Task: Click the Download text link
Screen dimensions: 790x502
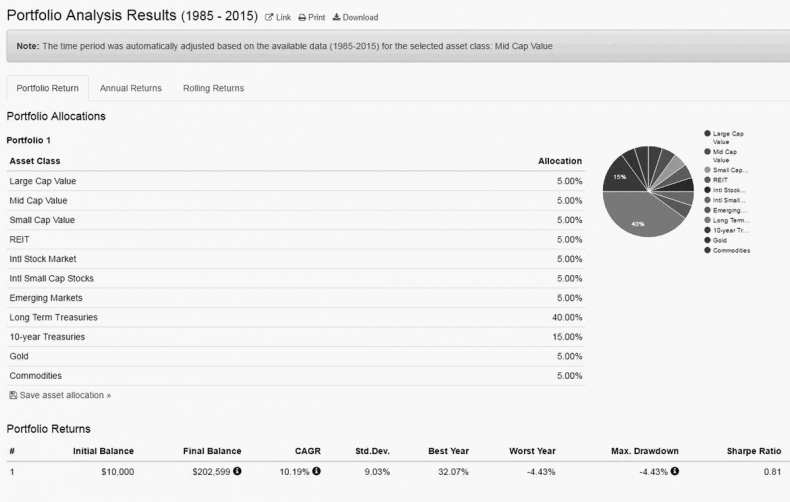Action: [360, 18]
